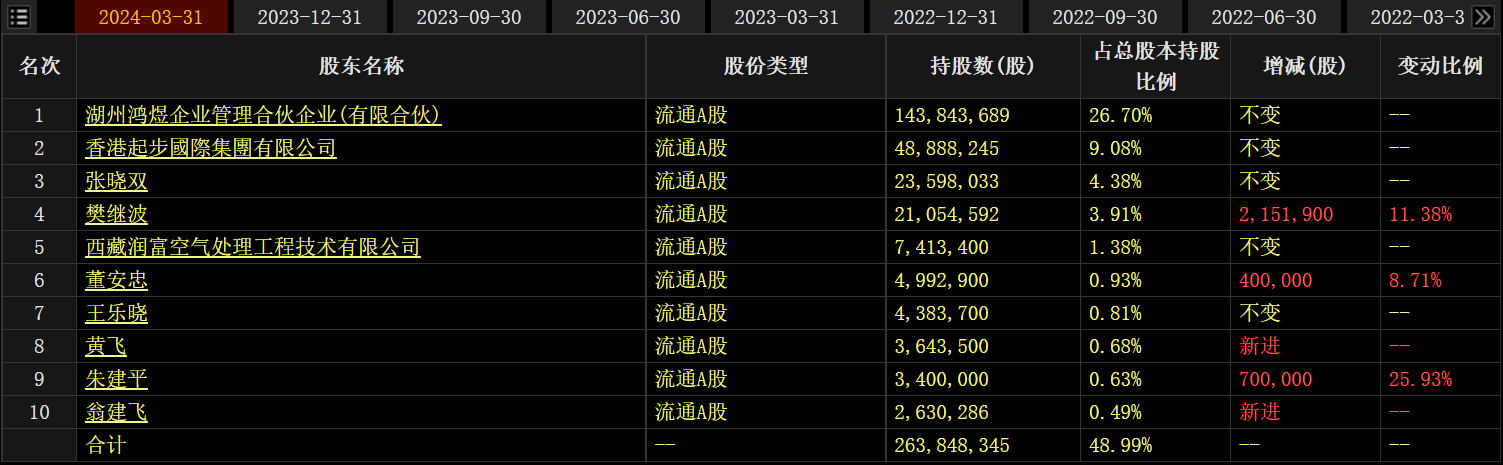Screen dimensions: 1503x465
Task: Open shareholder 湖州鸿煜企业管理合伙企业(有限合伙)
Action: point(263,115)
